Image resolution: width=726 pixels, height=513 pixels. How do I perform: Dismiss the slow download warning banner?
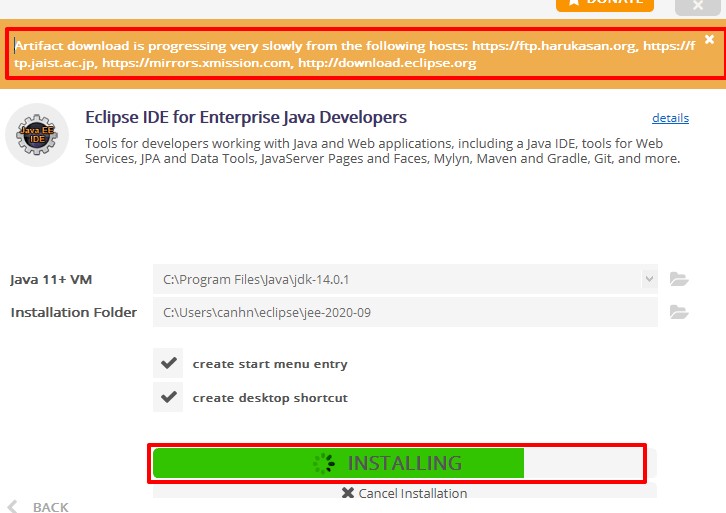click(709, 39)
